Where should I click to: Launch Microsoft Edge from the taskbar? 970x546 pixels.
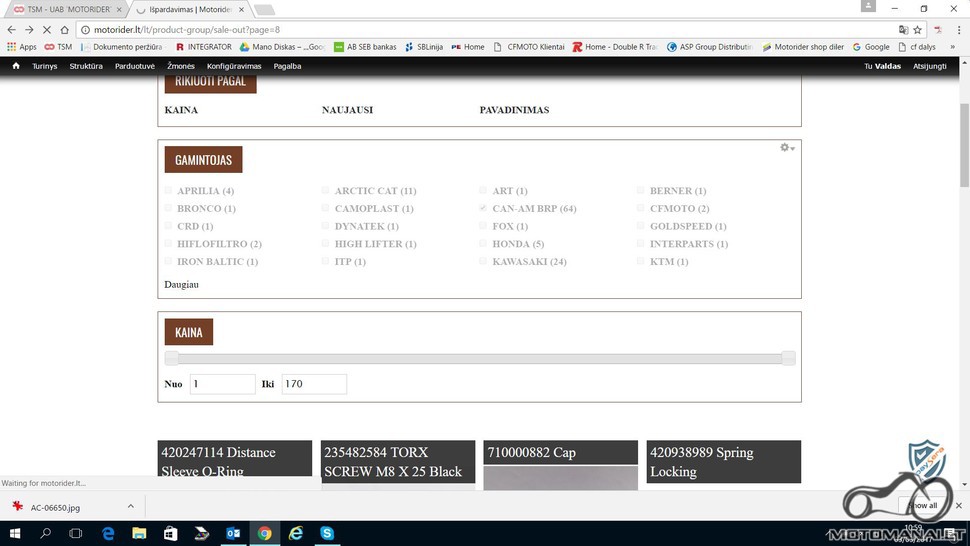tap(108, 533)
